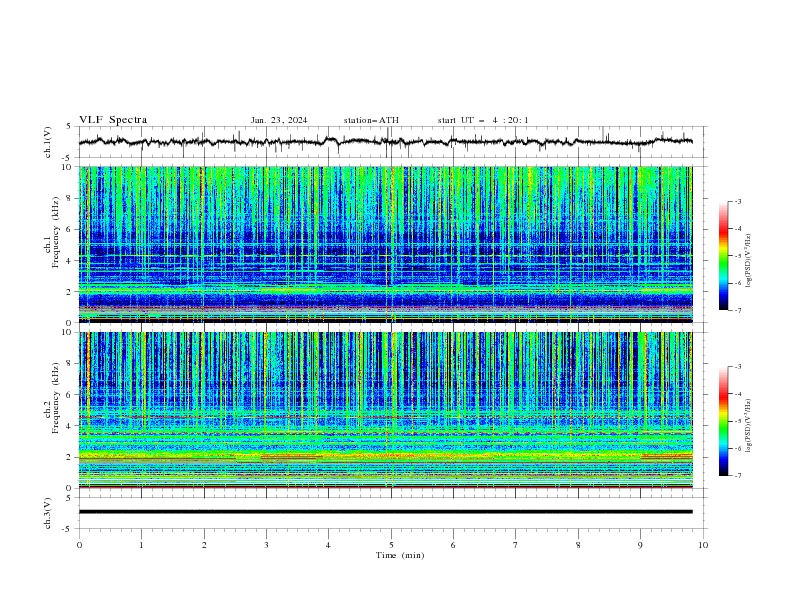Click the 'ch.1(V)' axis label
The width and height of the screenshot is (792, 612).
tap(48, 142)
